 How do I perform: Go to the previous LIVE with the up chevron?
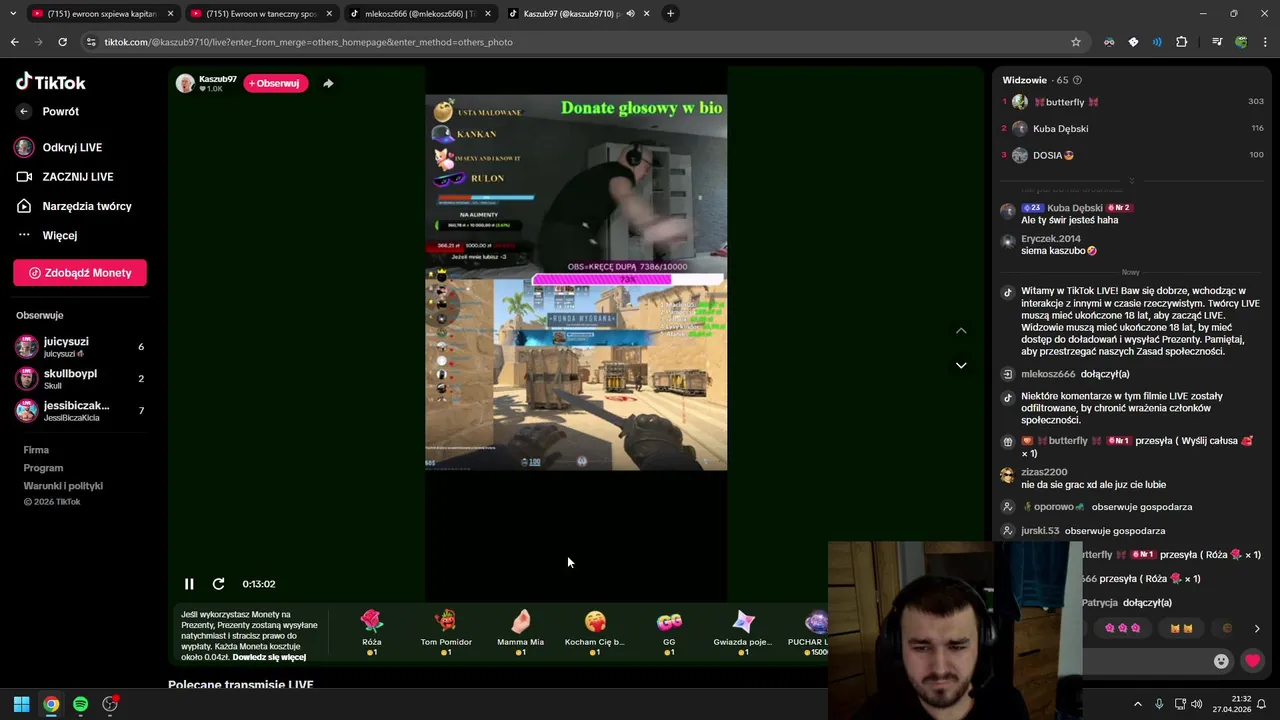(x=961, y=331)
